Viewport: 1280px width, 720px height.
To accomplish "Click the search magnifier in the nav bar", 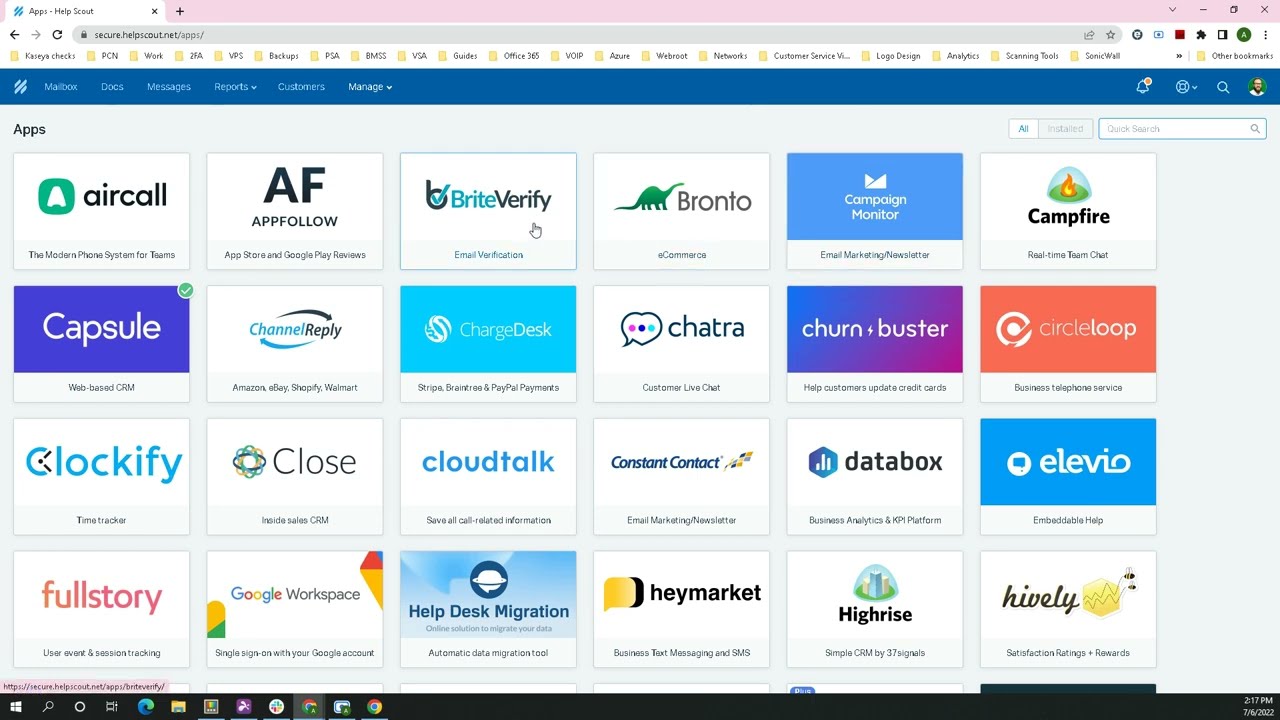I will pyautogui.click(x=1223, y=87).
